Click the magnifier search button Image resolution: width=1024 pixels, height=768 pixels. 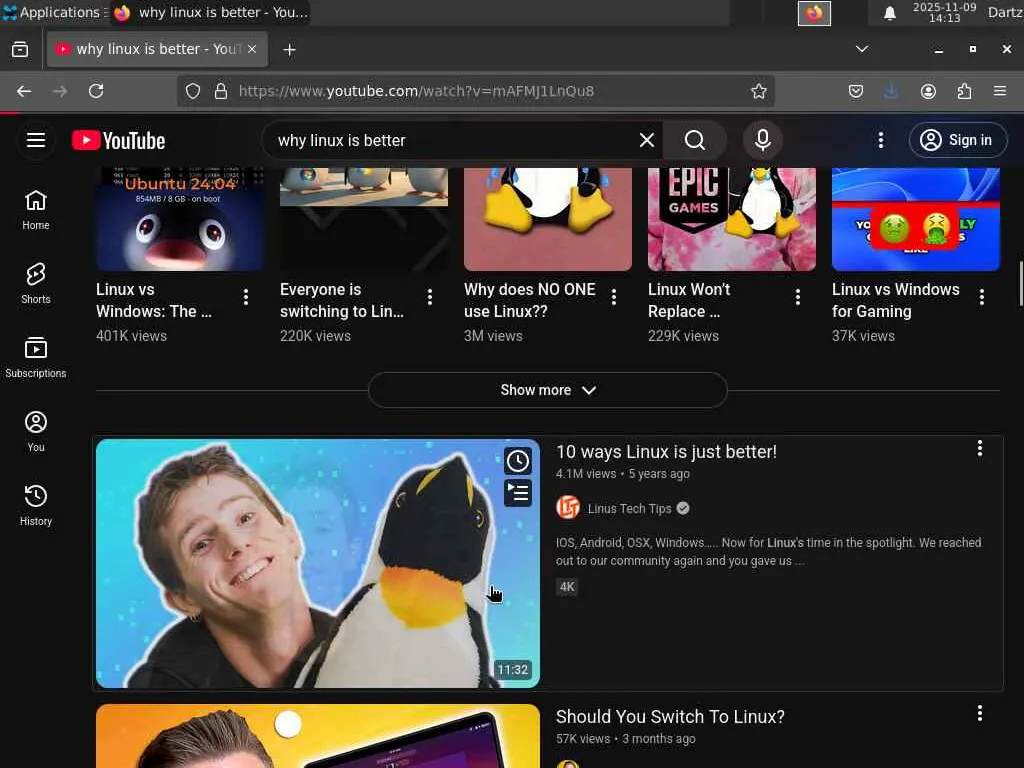click(695, 140)
